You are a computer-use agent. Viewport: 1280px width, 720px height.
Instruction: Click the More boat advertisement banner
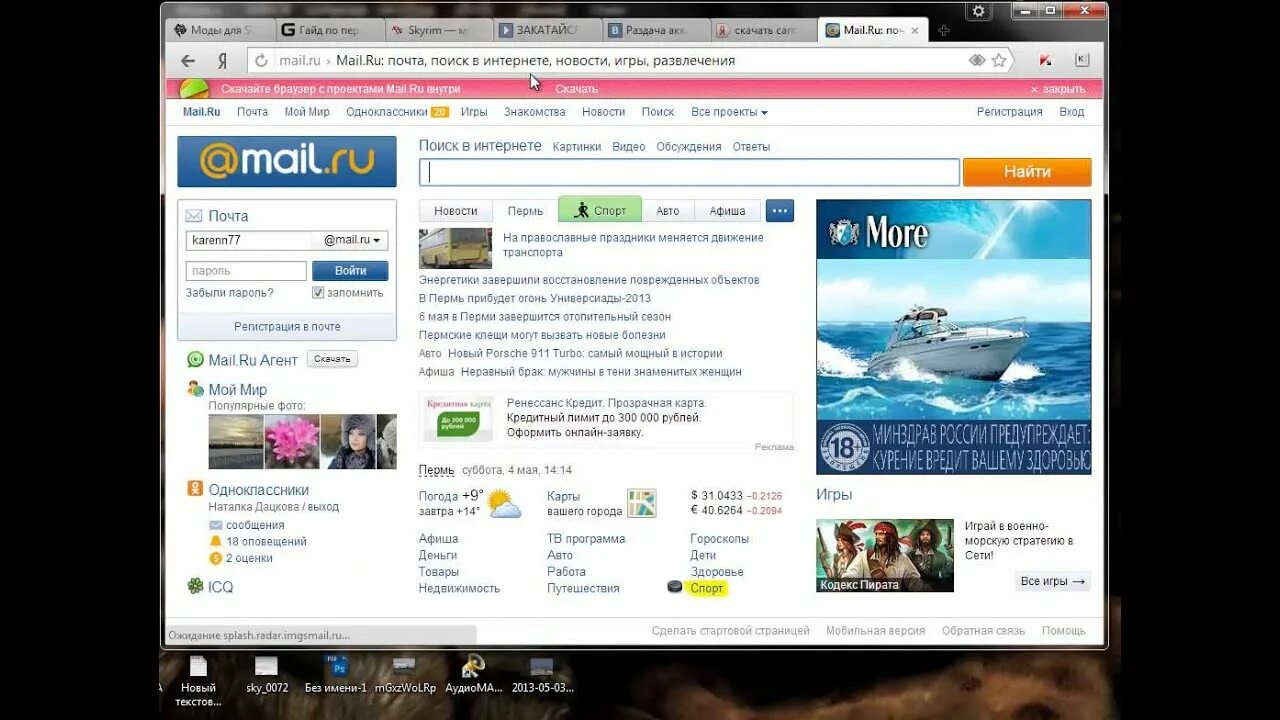click(953, 336)
